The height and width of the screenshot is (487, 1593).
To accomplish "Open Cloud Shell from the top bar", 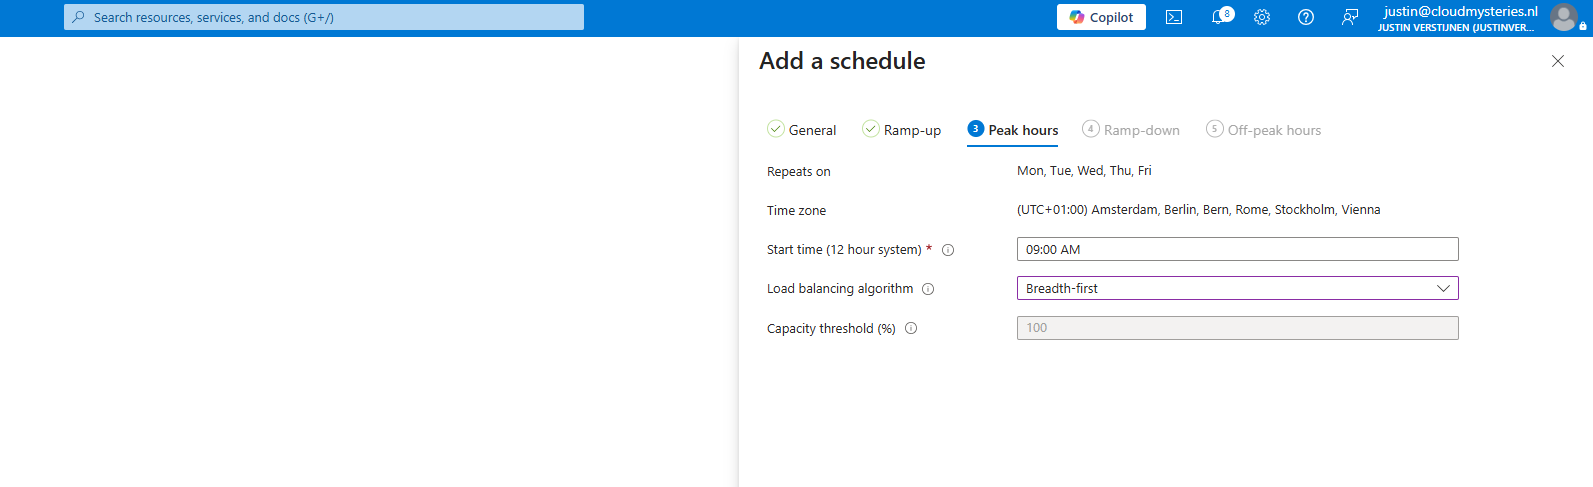I will (1174, 17).
